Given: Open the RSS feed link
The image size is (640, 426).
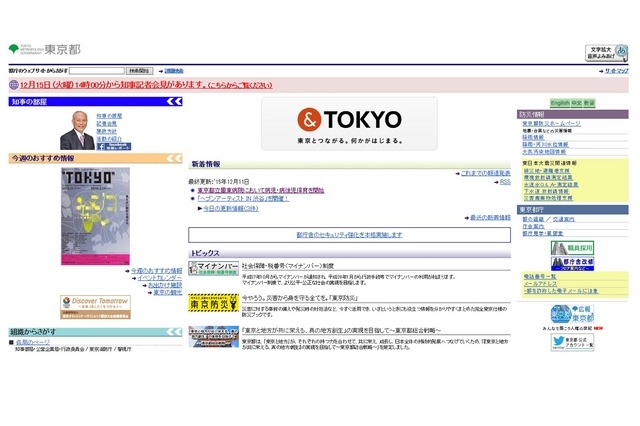Looking at the screenshot, I should 505,182.
